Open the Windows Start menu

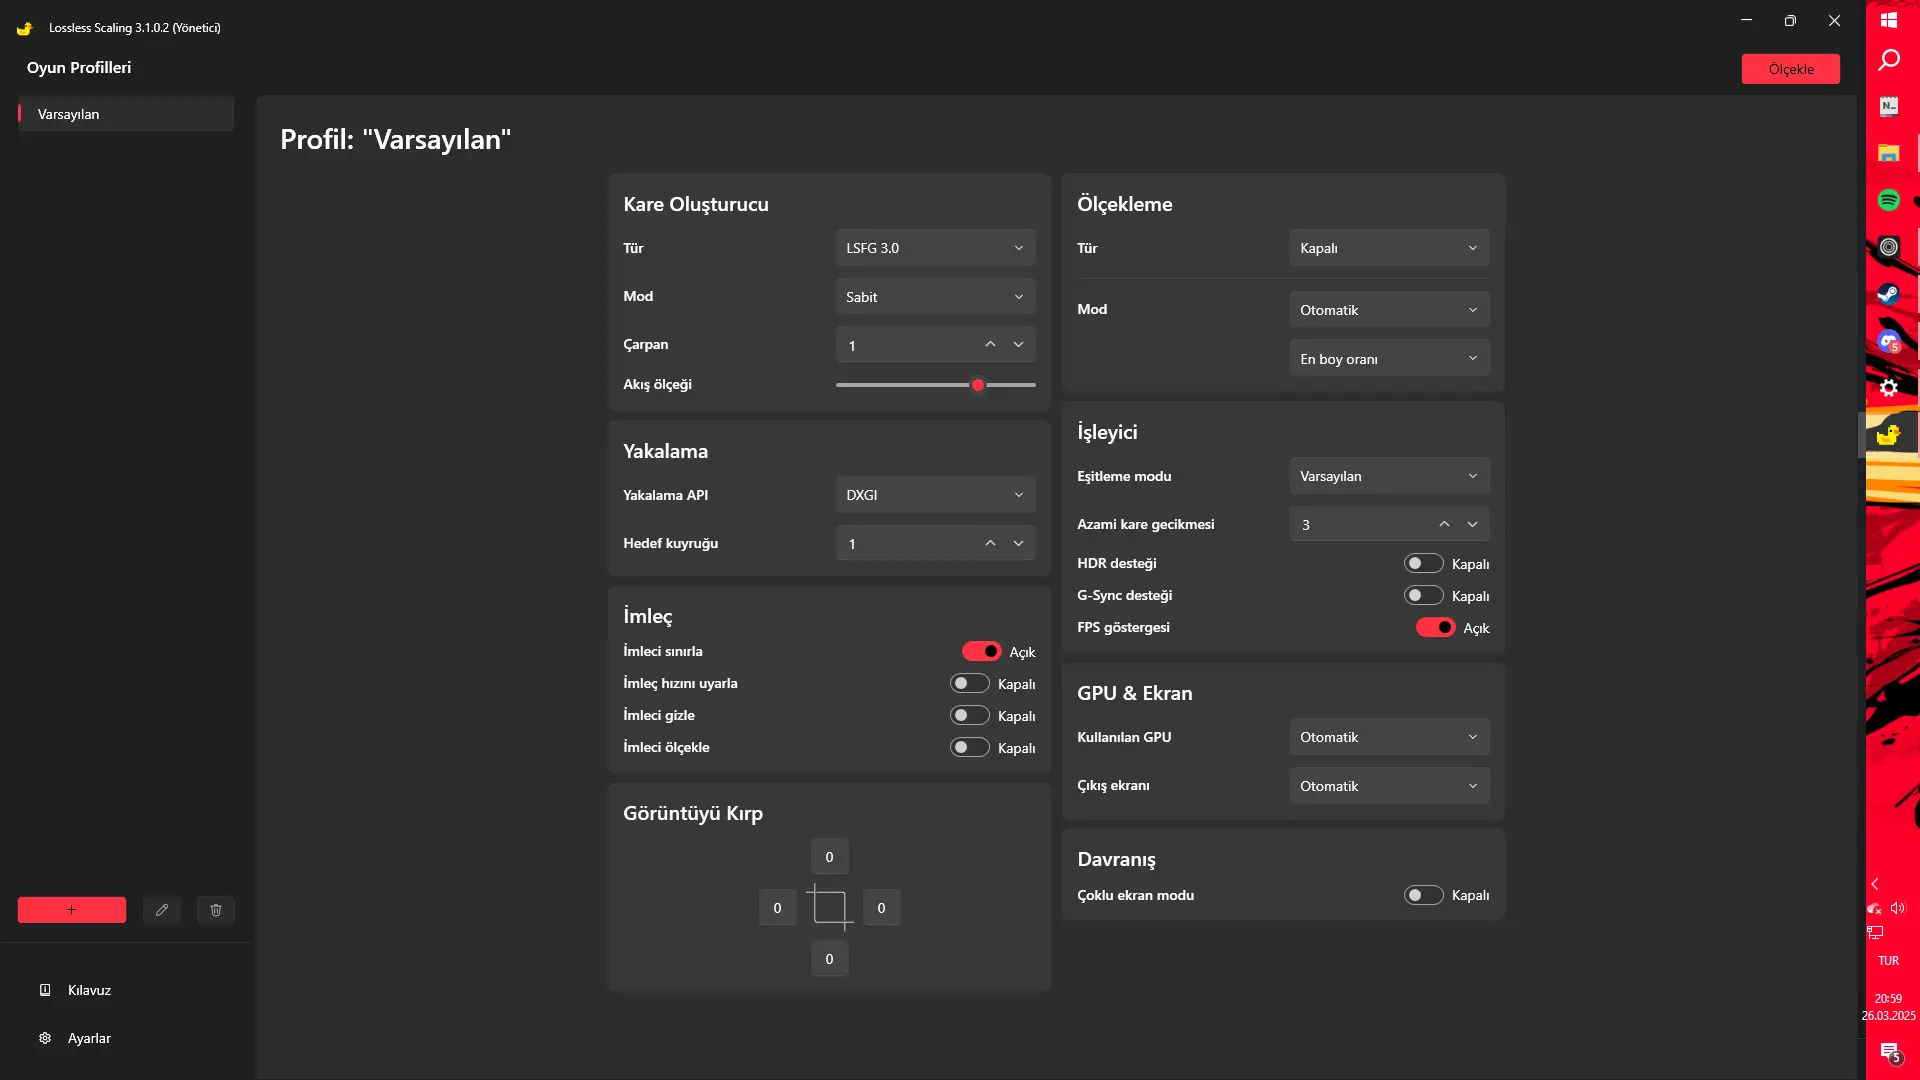pos(1889,20)
